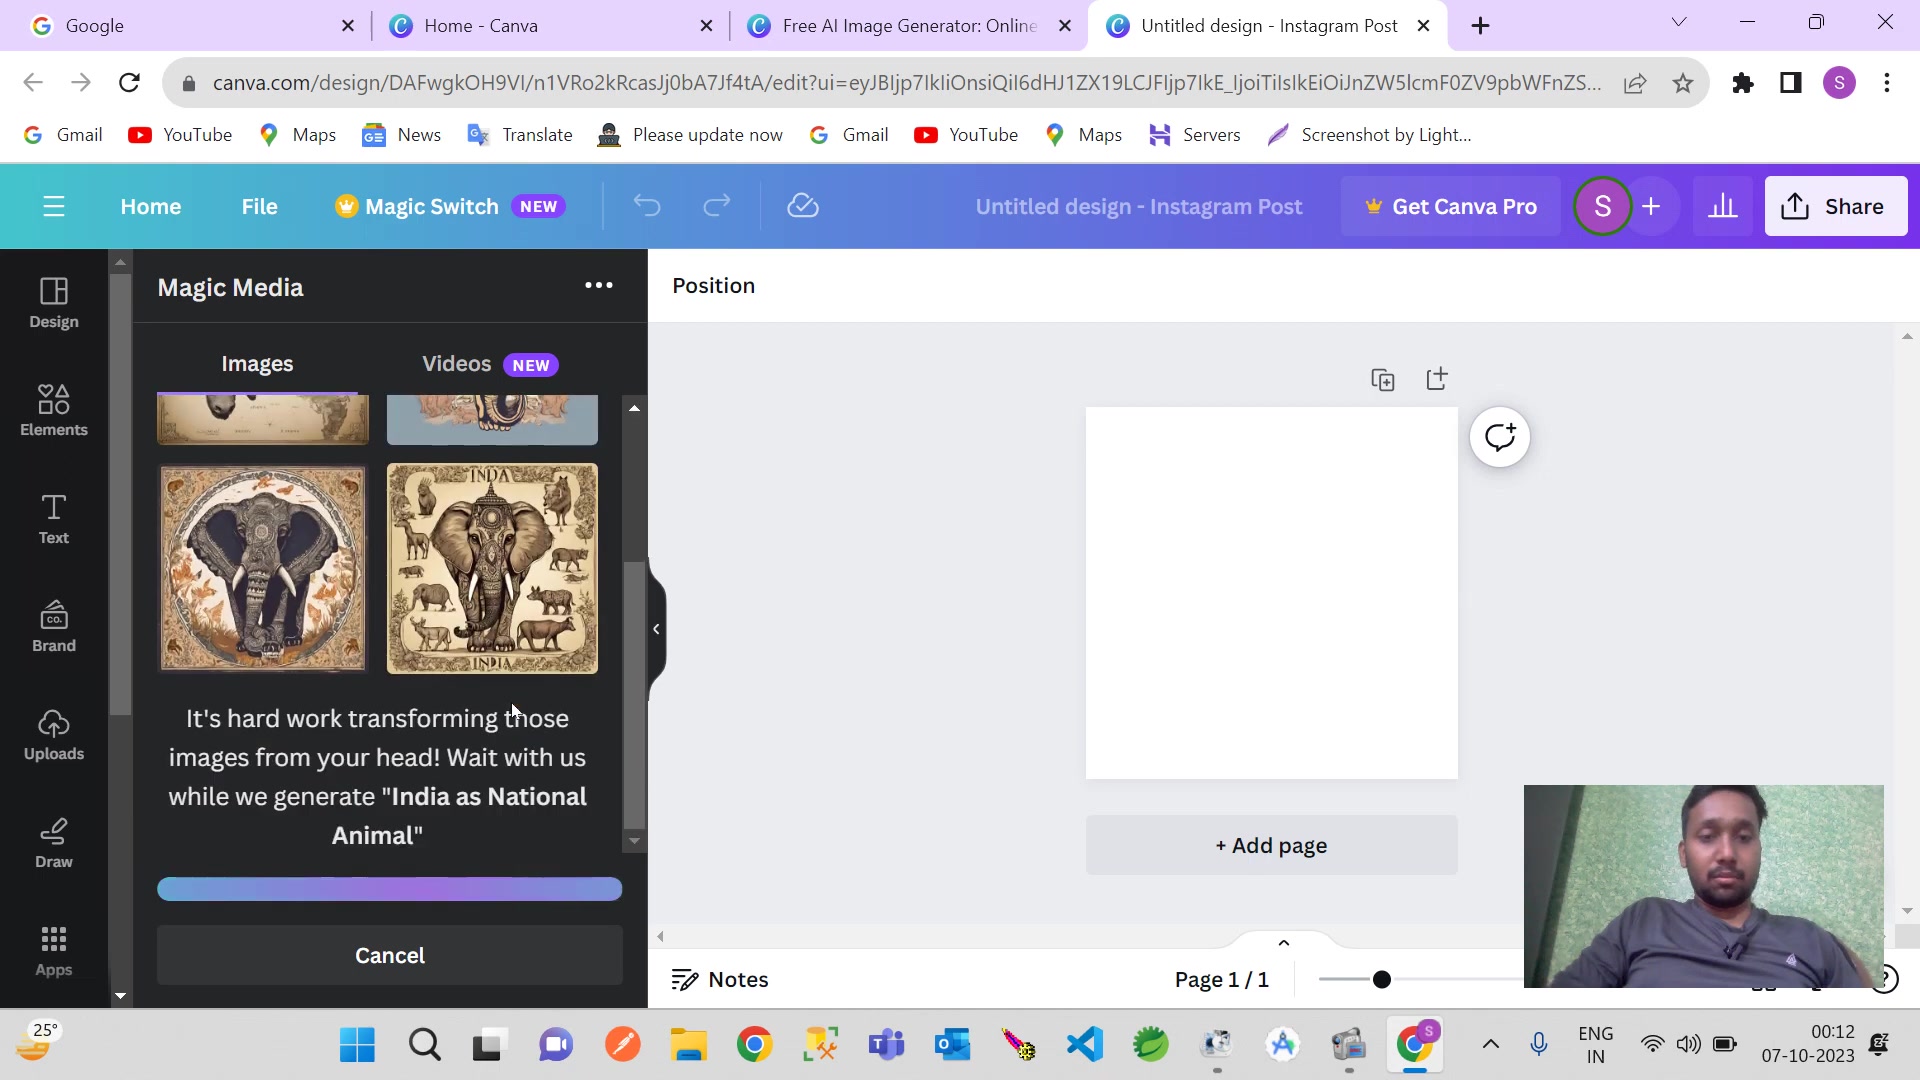Cancel the image generation
The height and width of the screenshot is (1080, 1920).
tap(390, 956)
